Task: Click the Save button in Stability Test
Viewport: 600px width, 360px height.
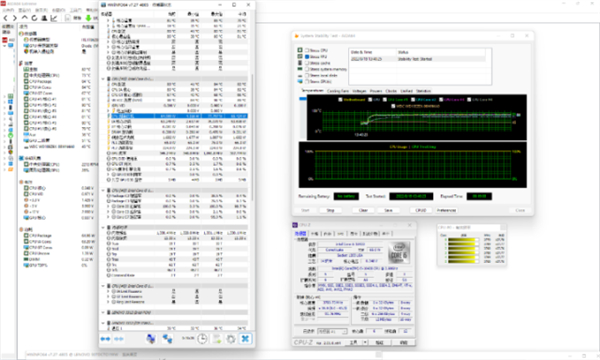Action: coord(388,210)
